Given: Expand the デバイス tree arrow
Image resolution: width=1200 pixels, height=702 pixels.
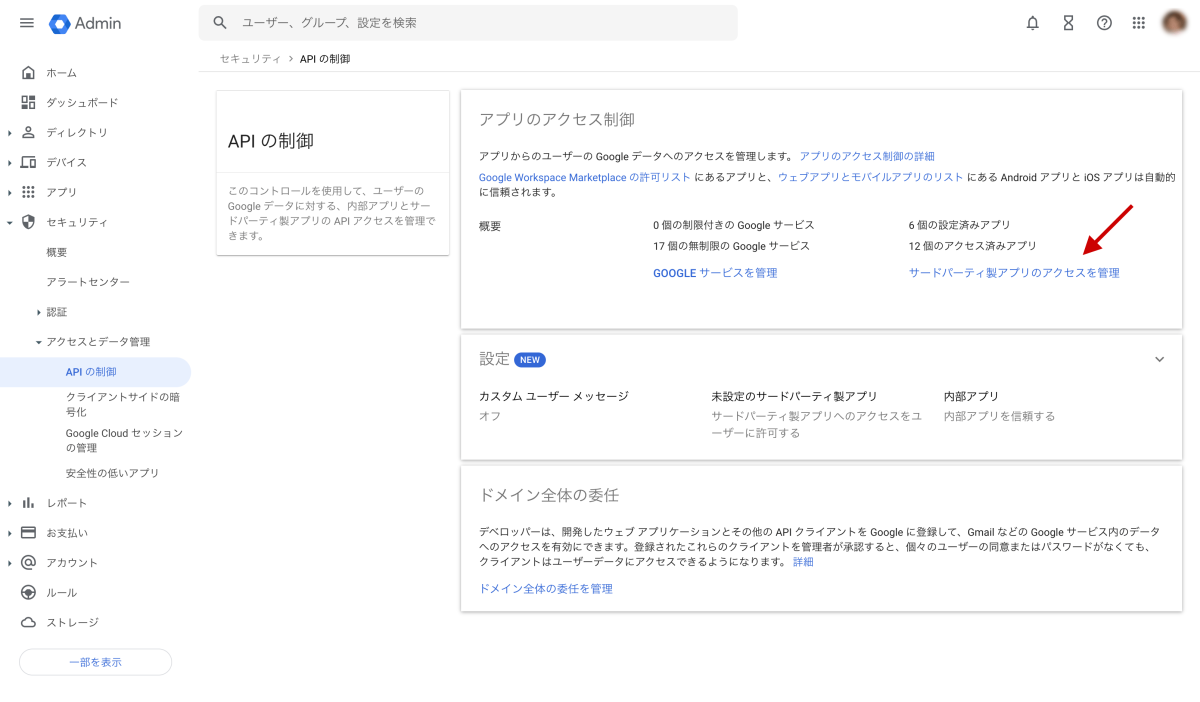Looking at the screenshot, I should pyautogui.click(x=9, y=162).
